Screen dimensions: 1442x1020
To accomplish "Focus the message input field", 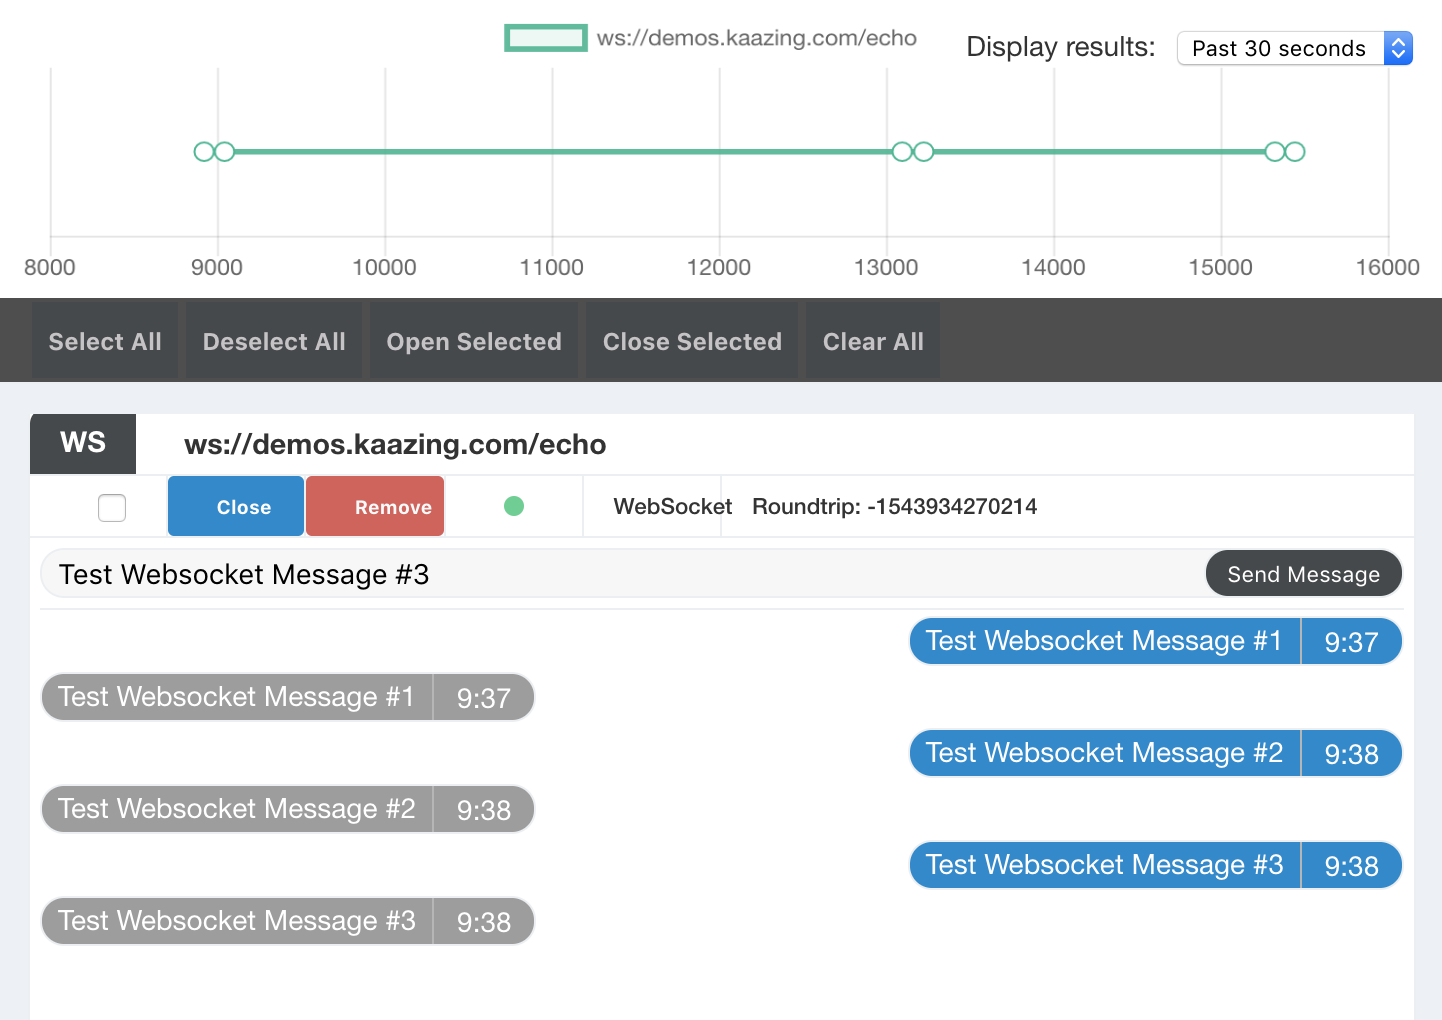I will 623,573.
